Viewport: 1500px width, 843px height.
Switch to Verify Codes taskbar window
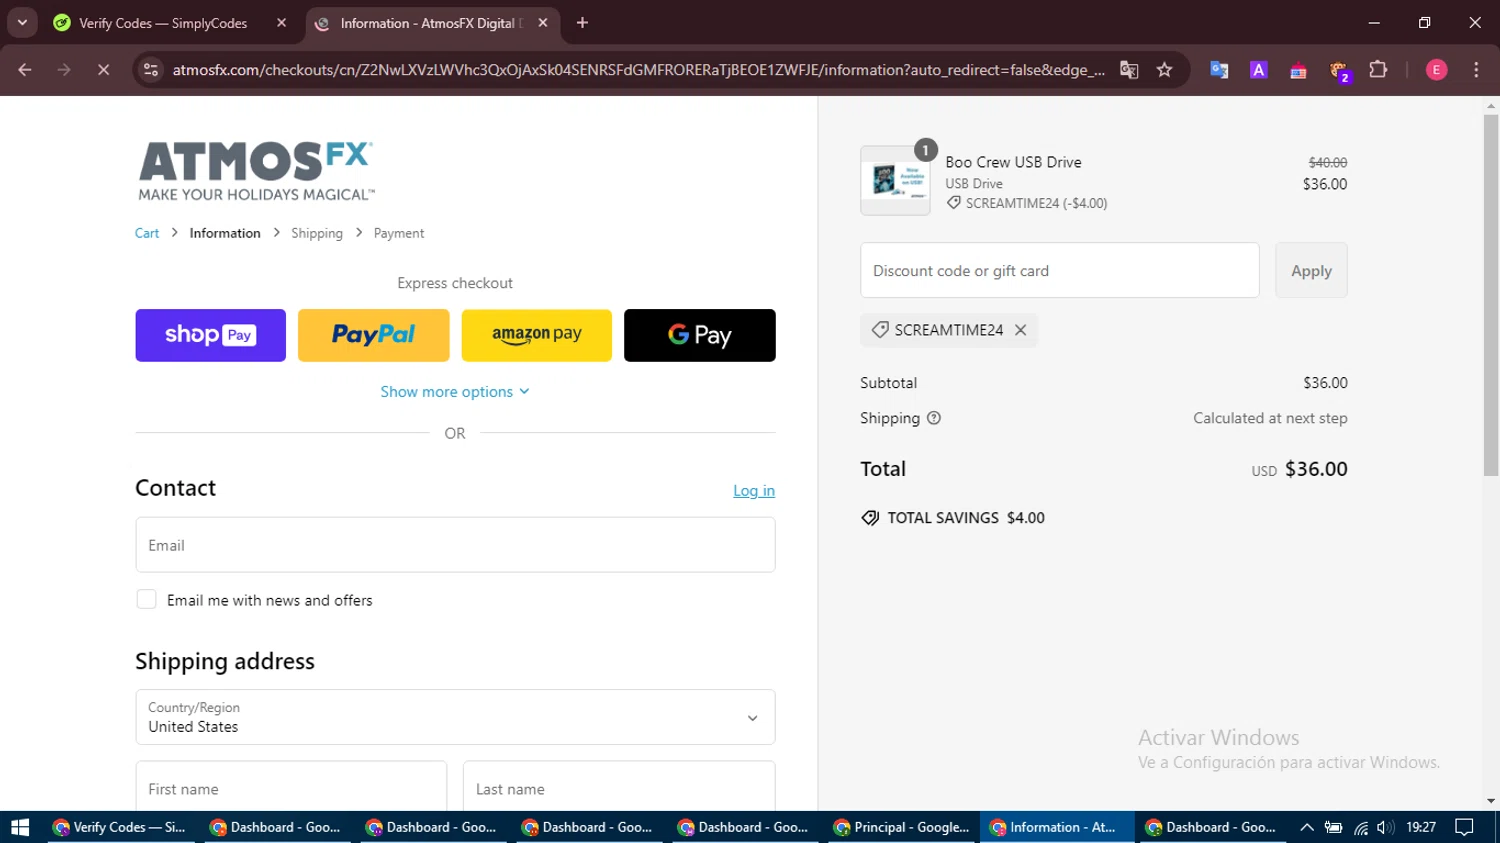(120, 827)
